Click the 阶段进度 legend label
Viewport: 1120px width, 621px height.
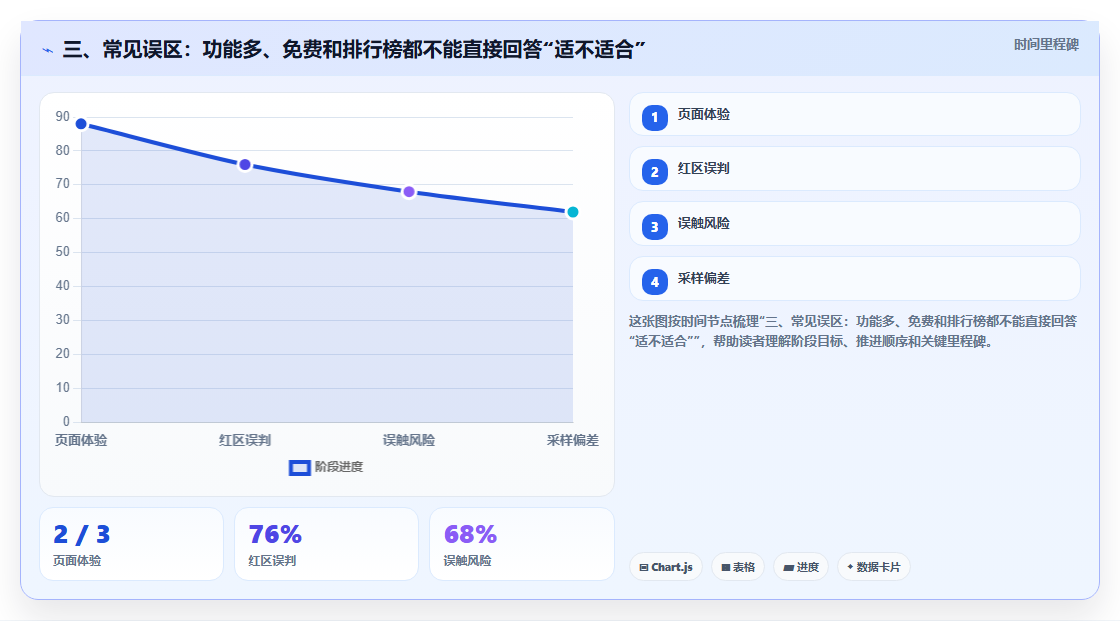339,467
